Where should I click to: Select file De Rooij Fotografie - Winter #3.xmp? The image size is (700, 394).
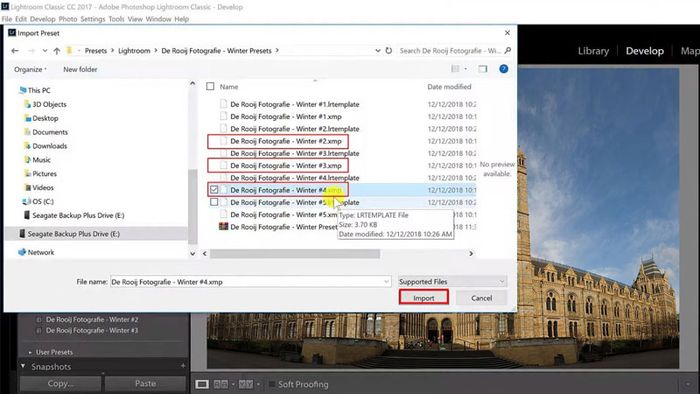[x=286, y=166]
